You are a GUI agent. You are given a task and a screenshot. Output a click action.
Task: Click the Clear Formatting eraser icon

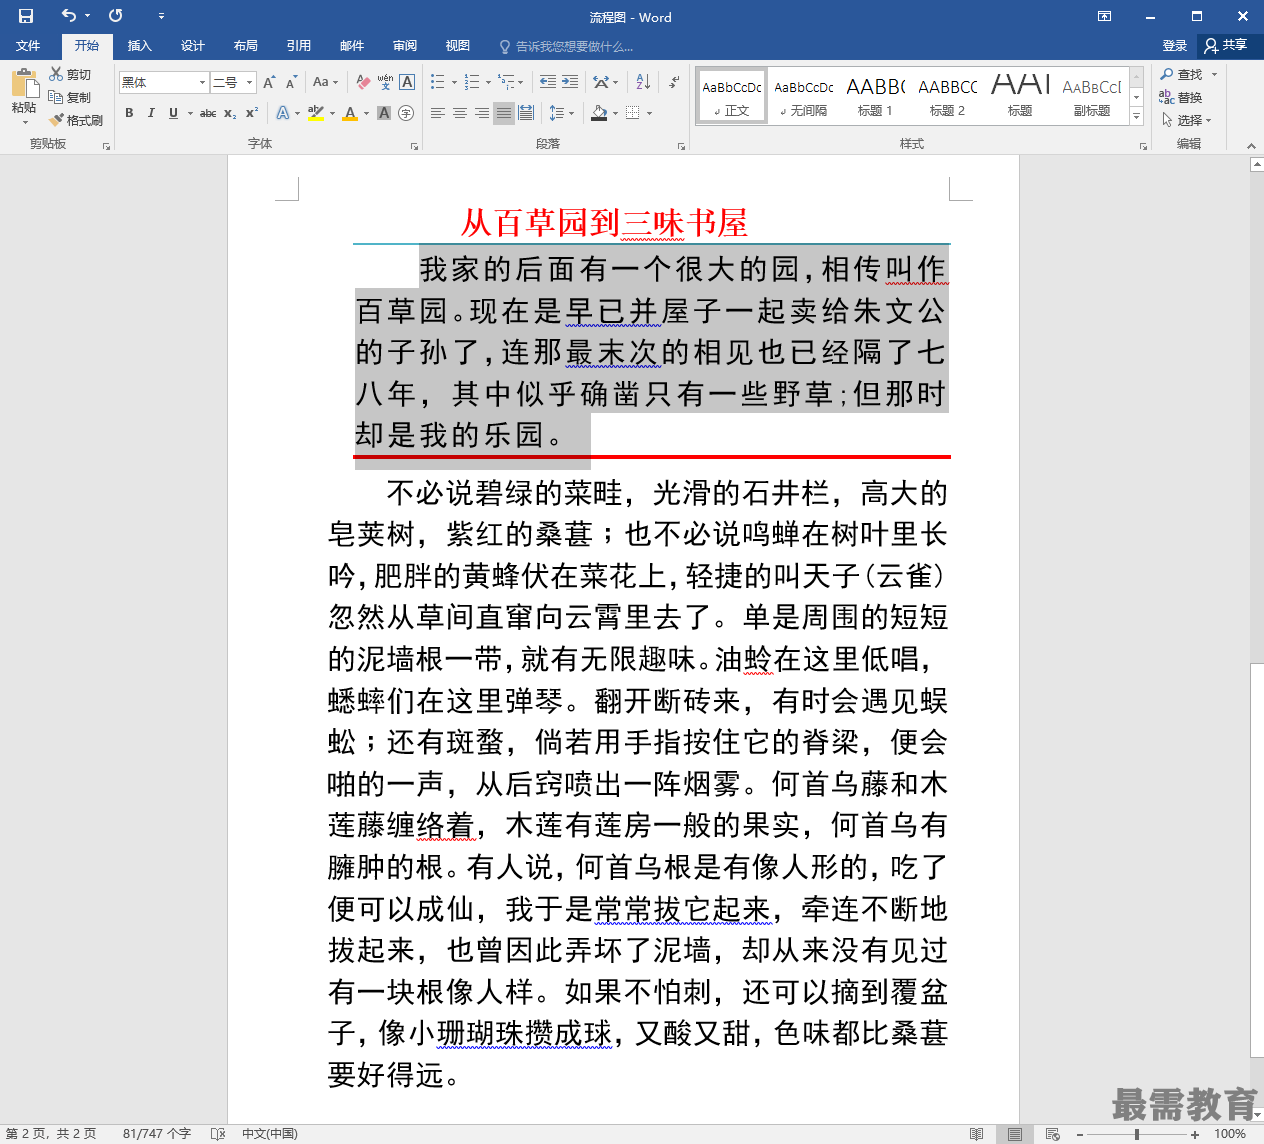tap(363, 82)
